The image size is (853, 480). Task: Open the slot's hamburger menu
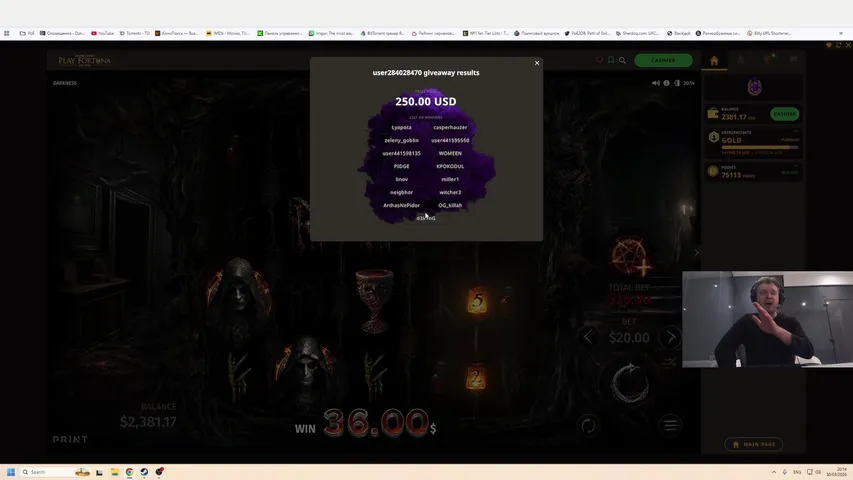[671, 425]
